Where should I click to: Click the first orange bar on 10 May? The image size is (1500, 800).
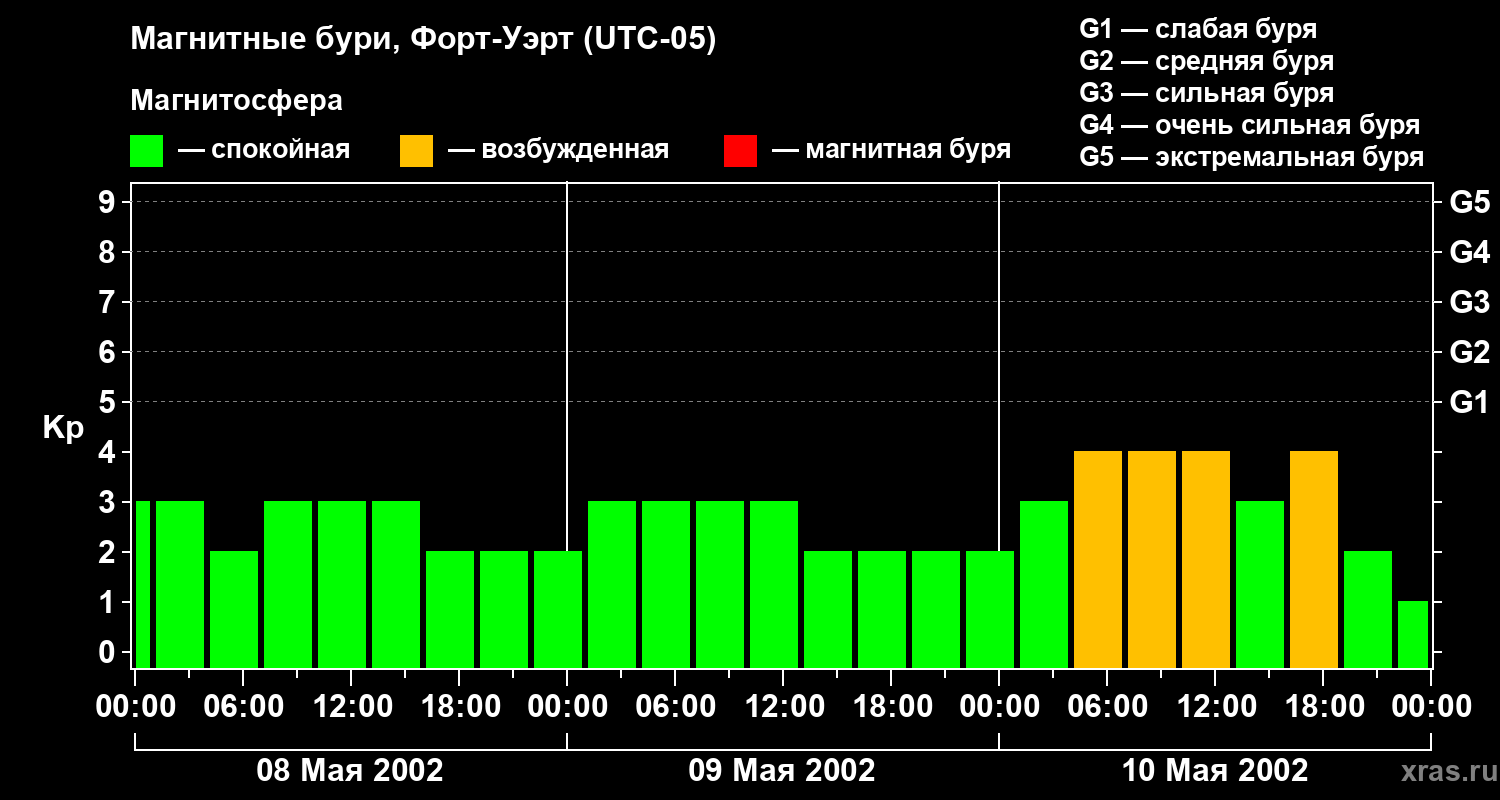click(1098, 559)
